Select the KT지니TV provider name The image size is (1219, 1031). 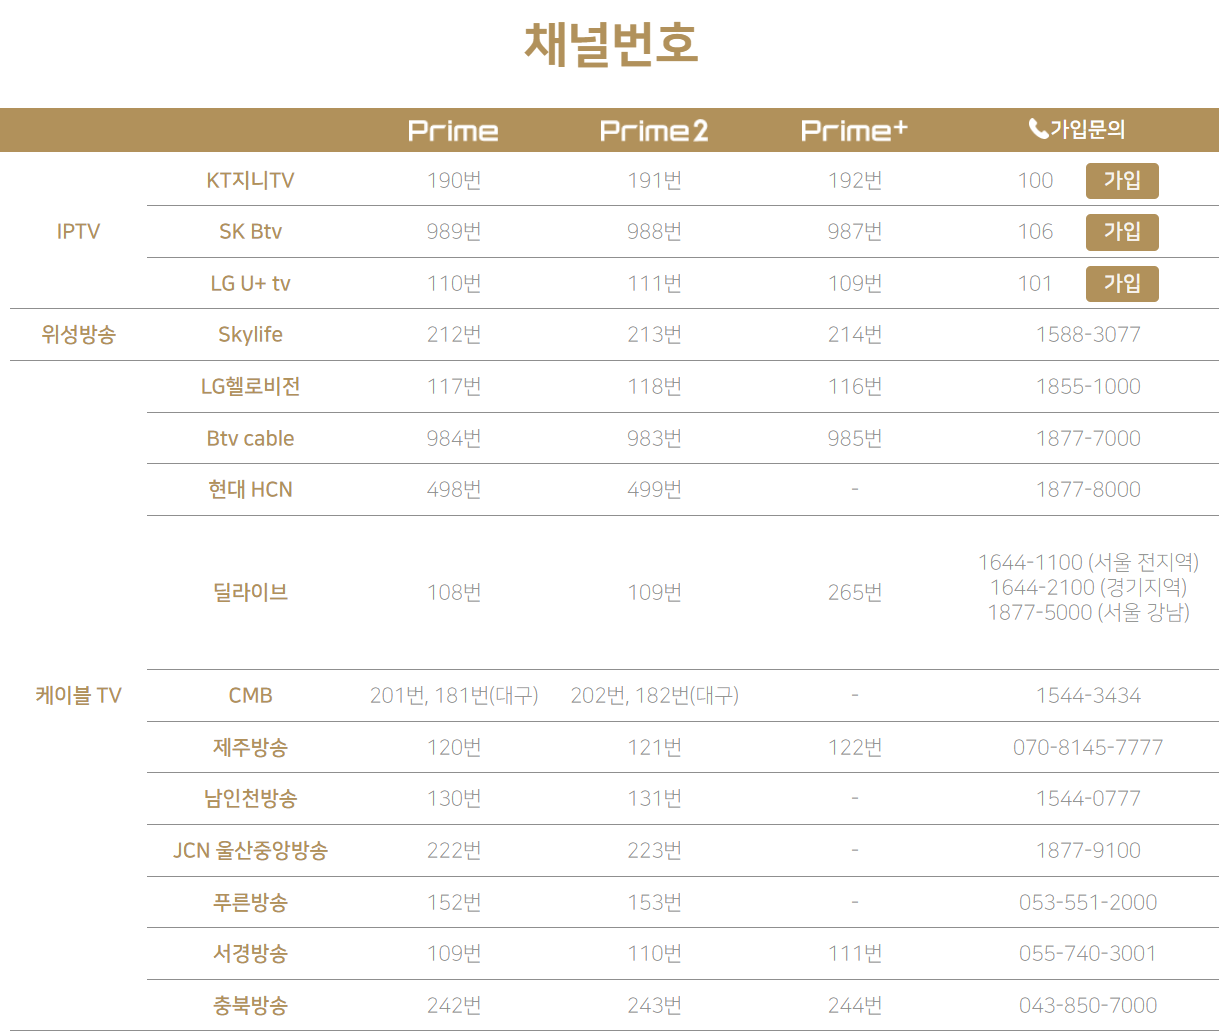250,181
